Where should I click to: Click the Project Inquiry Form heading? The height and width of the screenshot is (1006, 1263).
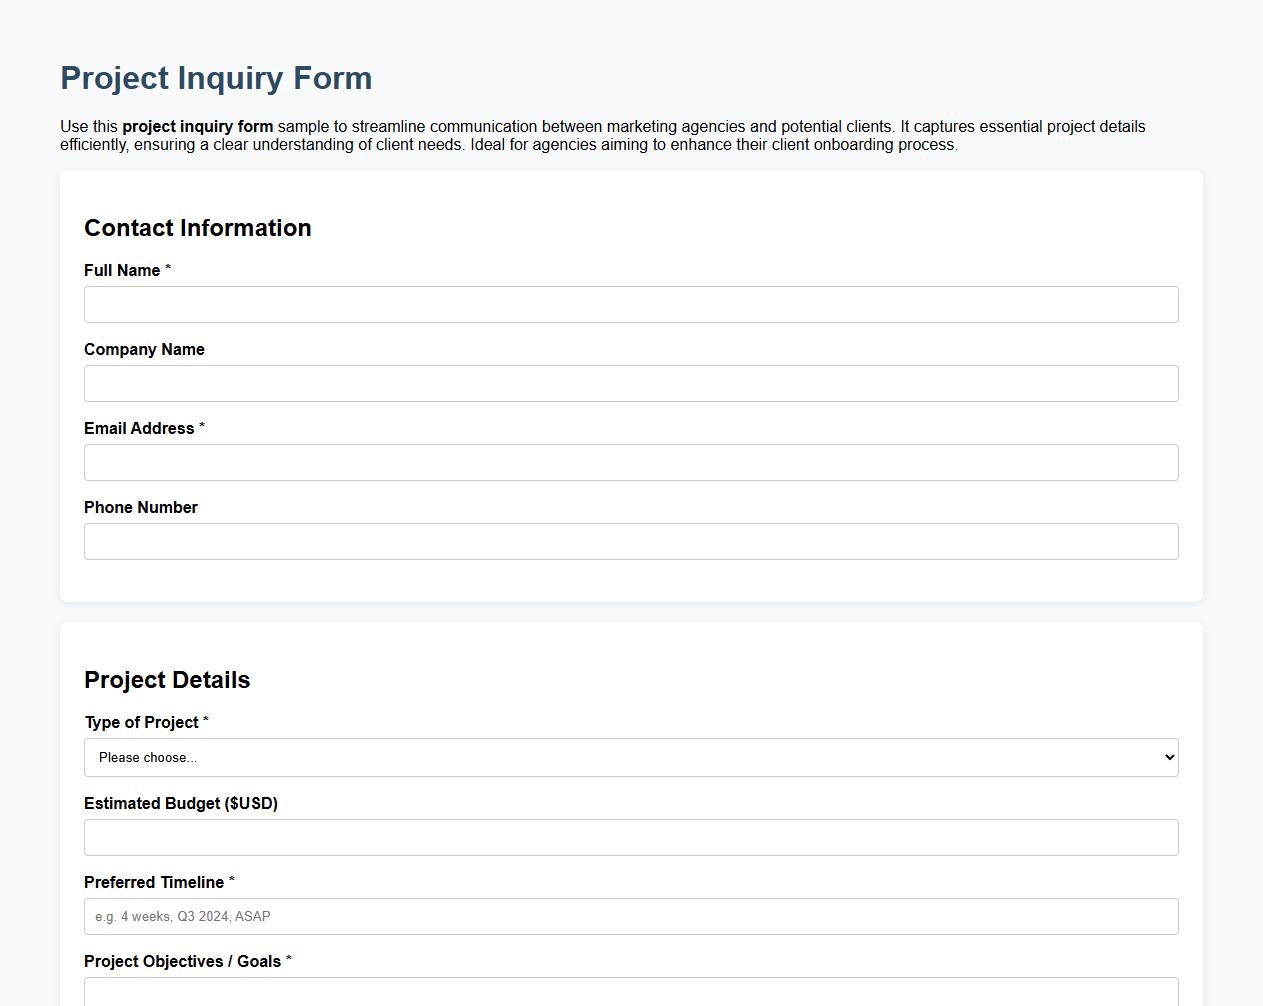216,78
